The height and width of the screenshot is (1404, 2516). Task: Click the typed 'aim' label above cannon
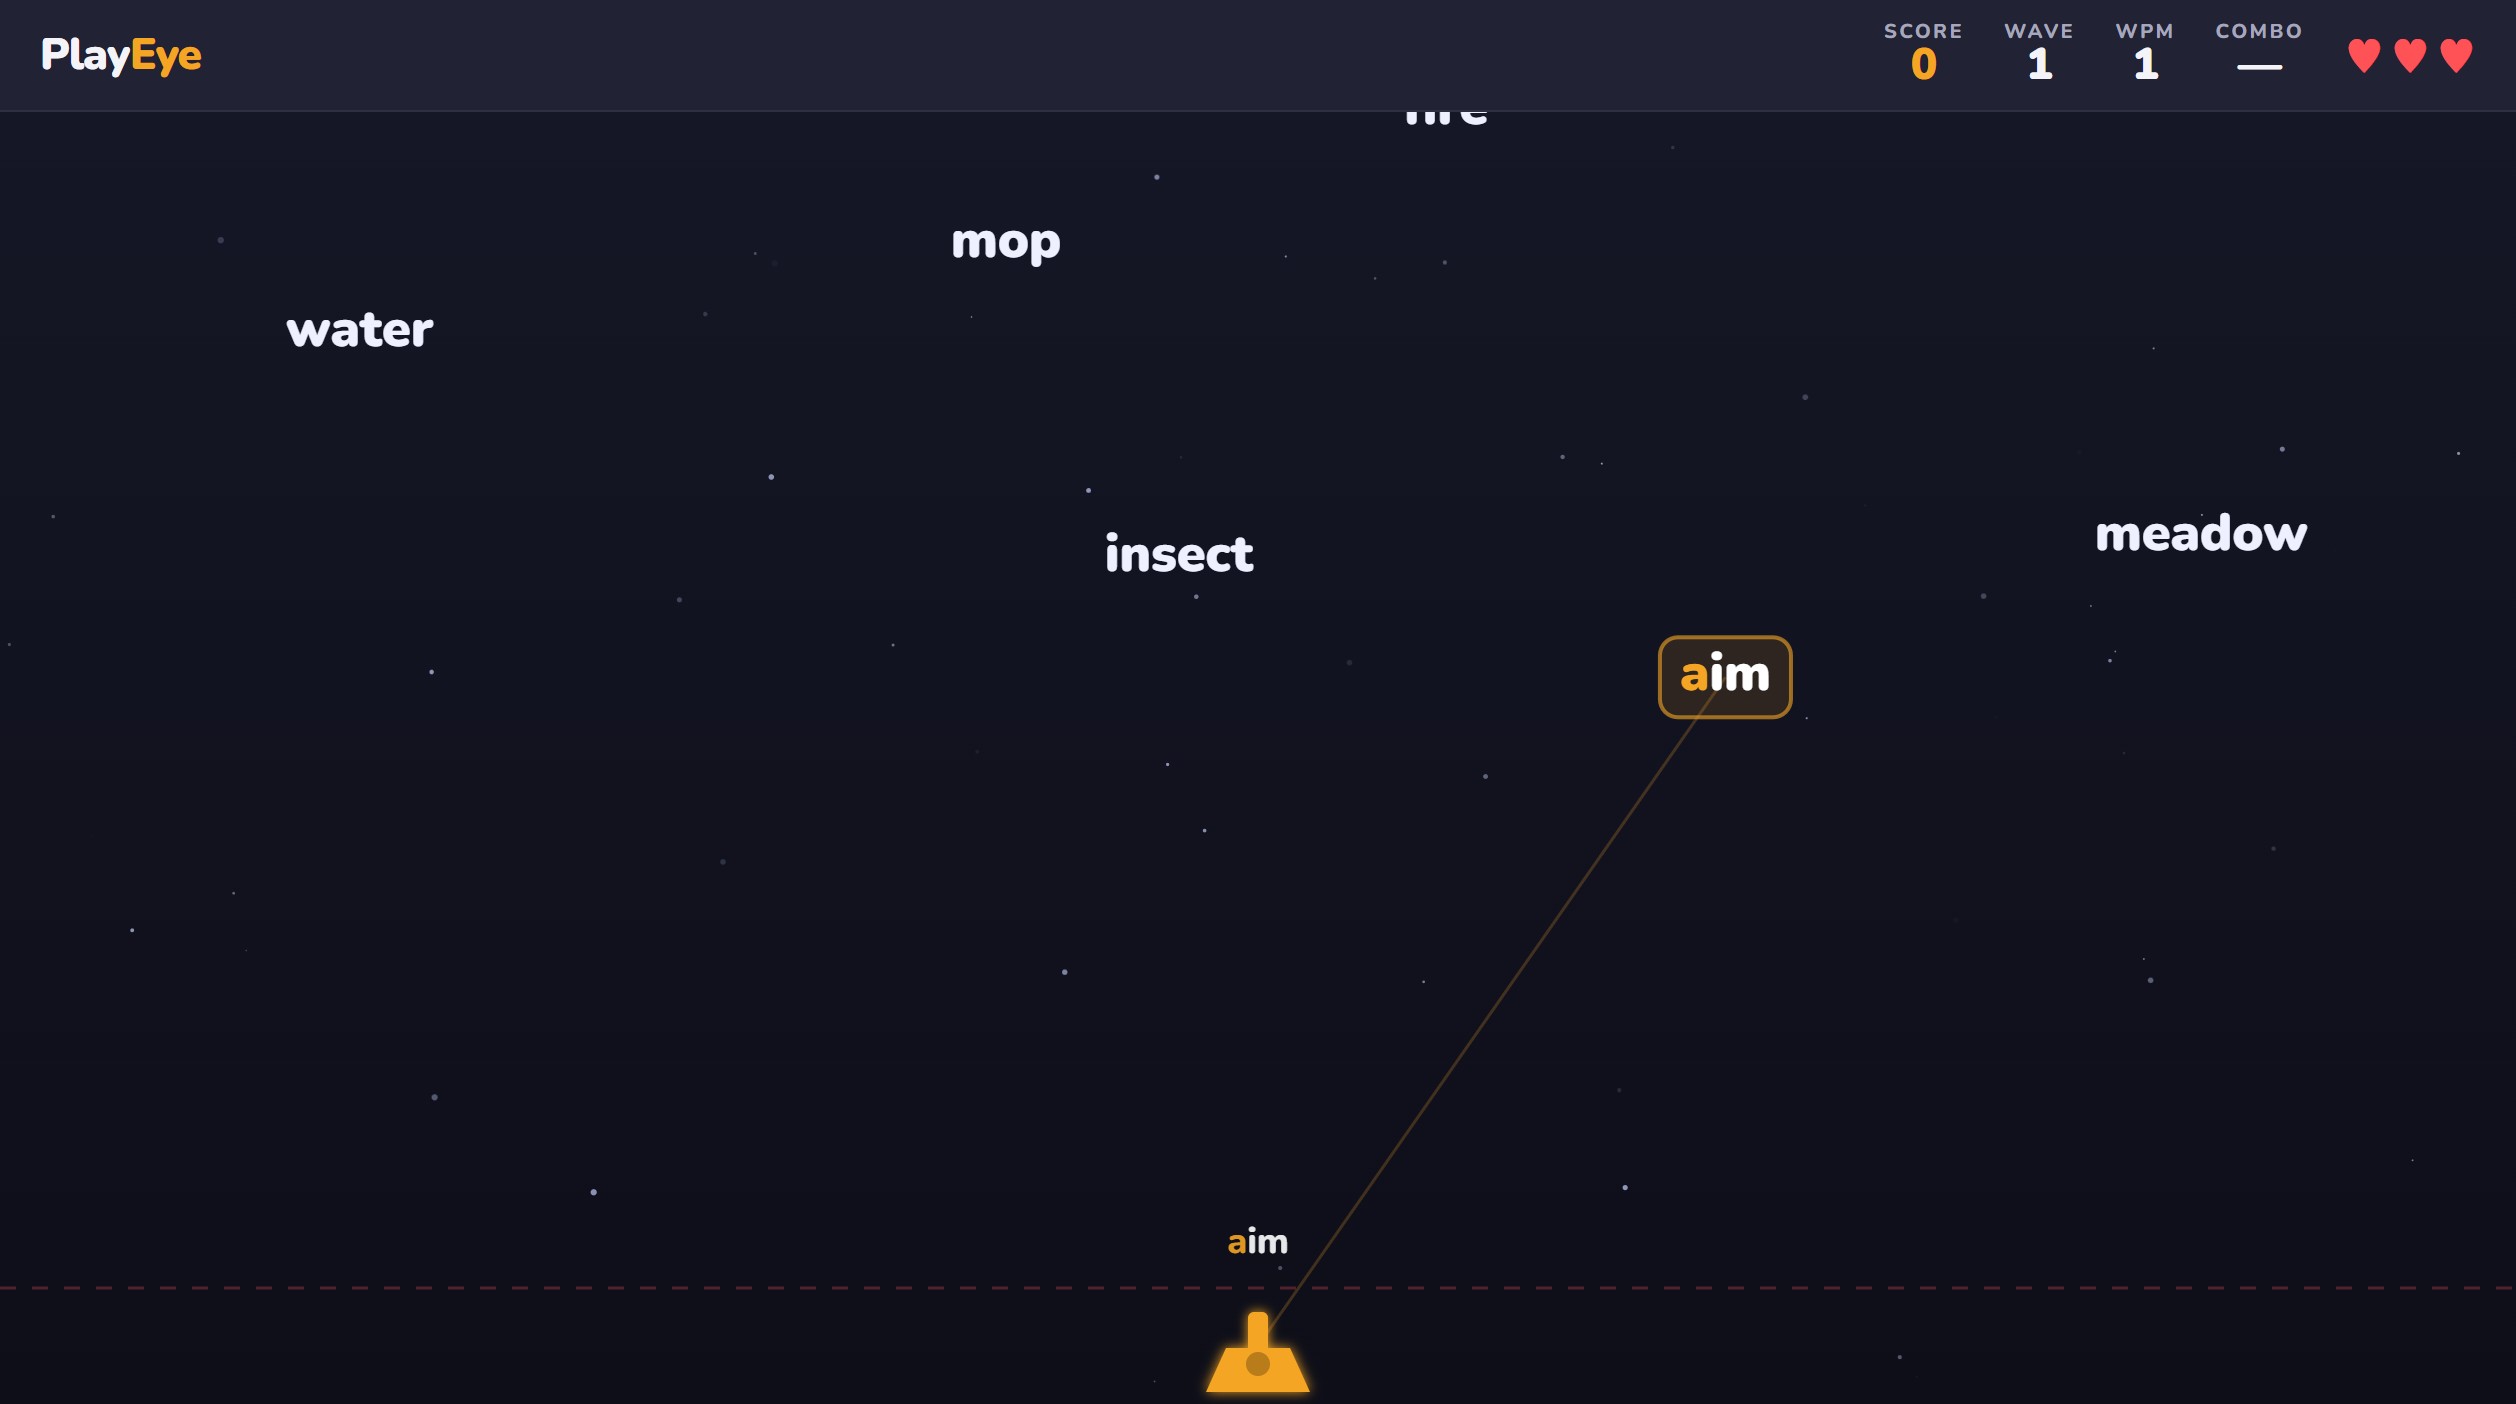[1257, 1241]
